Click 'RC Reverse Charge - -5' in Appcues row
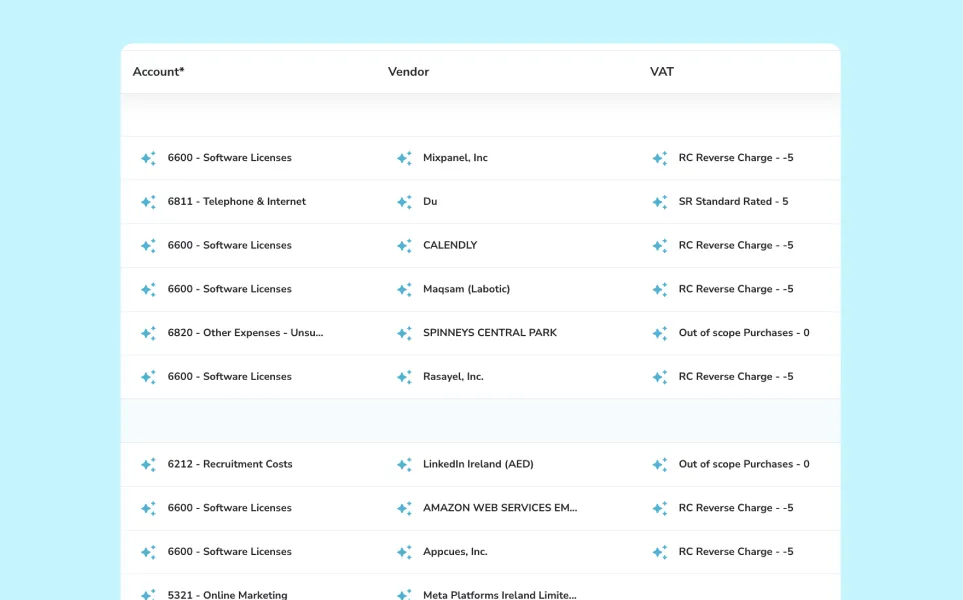This screenshot has height=600, width=963. [736, 551]
